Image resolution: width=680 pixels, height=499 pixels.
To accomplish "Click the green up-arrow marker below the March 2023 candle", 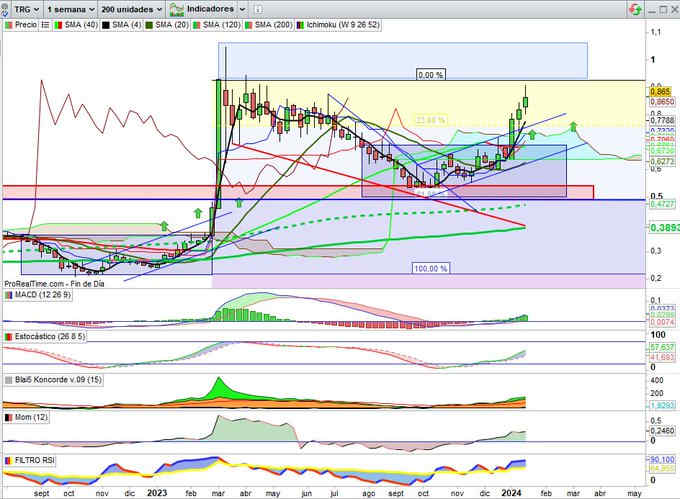I will [239, 202].
